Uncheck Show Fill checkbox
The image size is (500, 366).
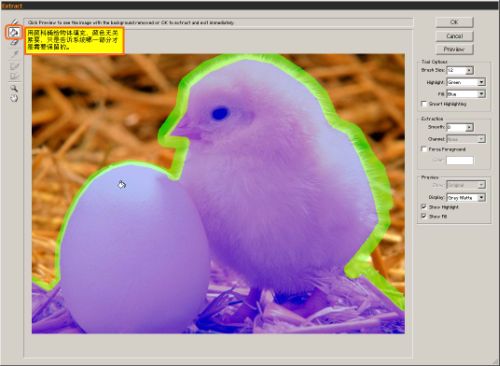(x=424, y=216)
